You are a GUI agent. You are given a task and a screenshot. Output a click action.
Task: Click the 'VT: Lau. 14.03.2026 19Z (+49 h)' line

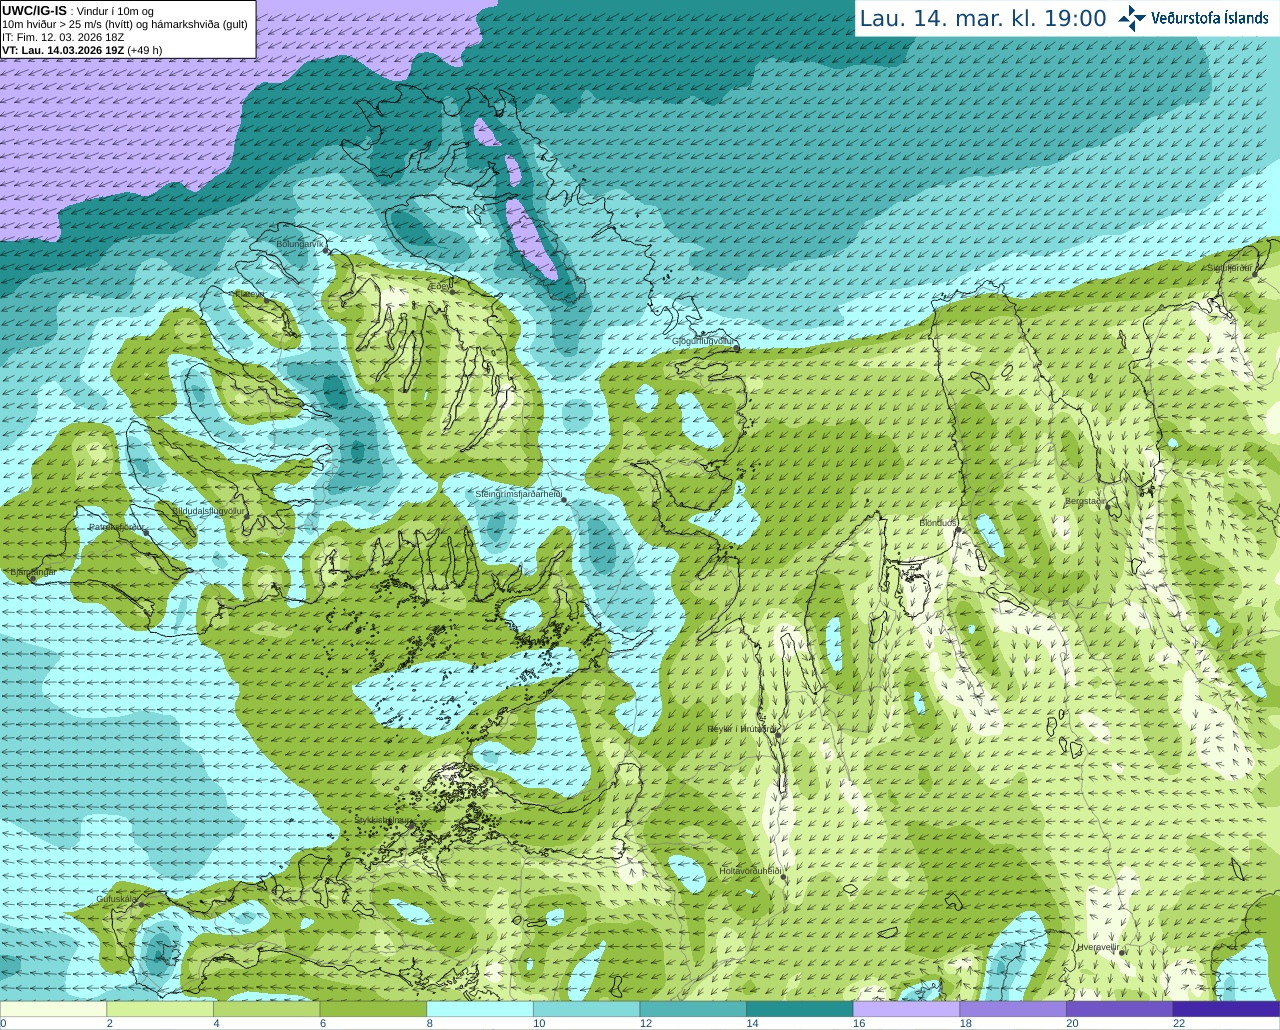click(x=82, y=50)
